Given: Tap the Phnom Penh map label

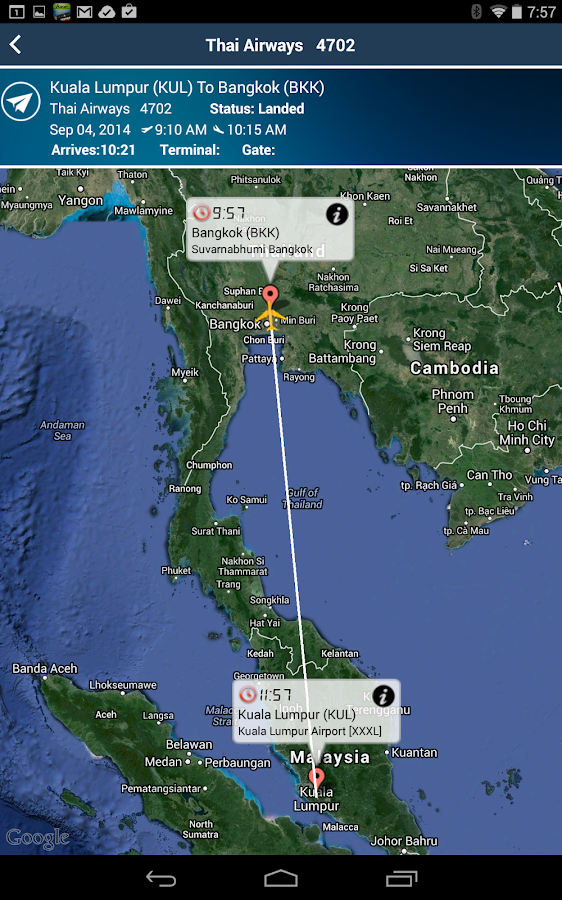Looking at the screenshot, I should [x=453, y=401].
